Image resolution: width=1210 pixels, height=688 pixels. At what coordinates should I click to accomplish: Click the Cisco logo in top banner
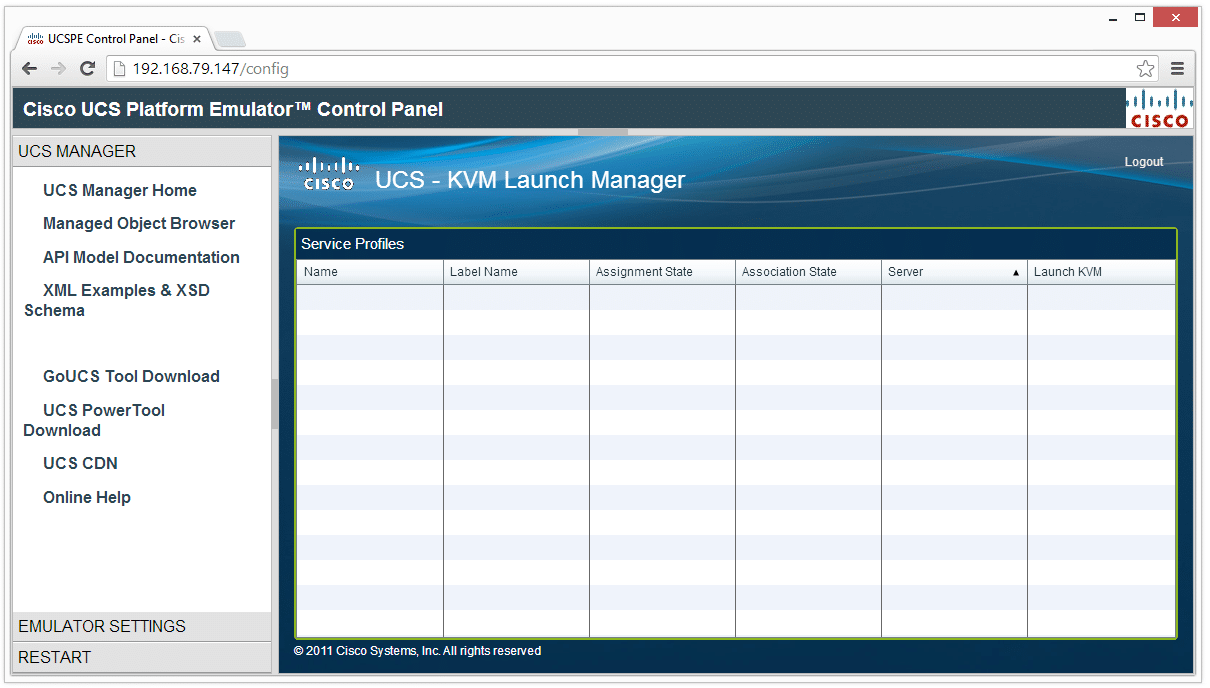tap(1159, 109)
